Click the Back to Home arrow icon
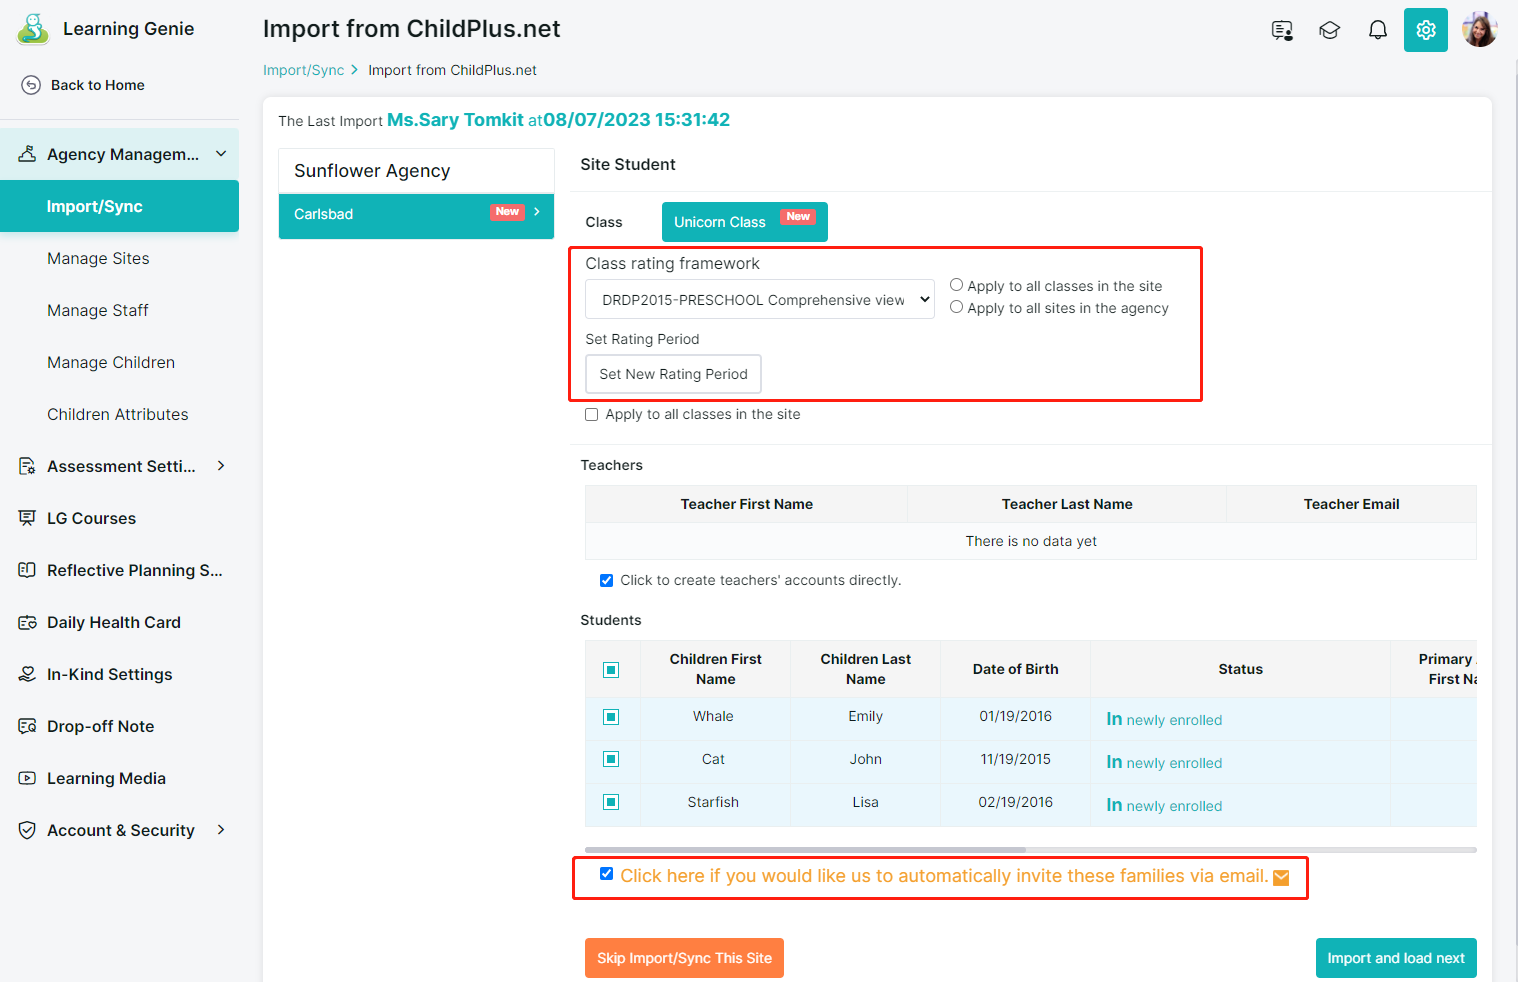Screen dimensions: 1518x982 (x=31, y=85)
